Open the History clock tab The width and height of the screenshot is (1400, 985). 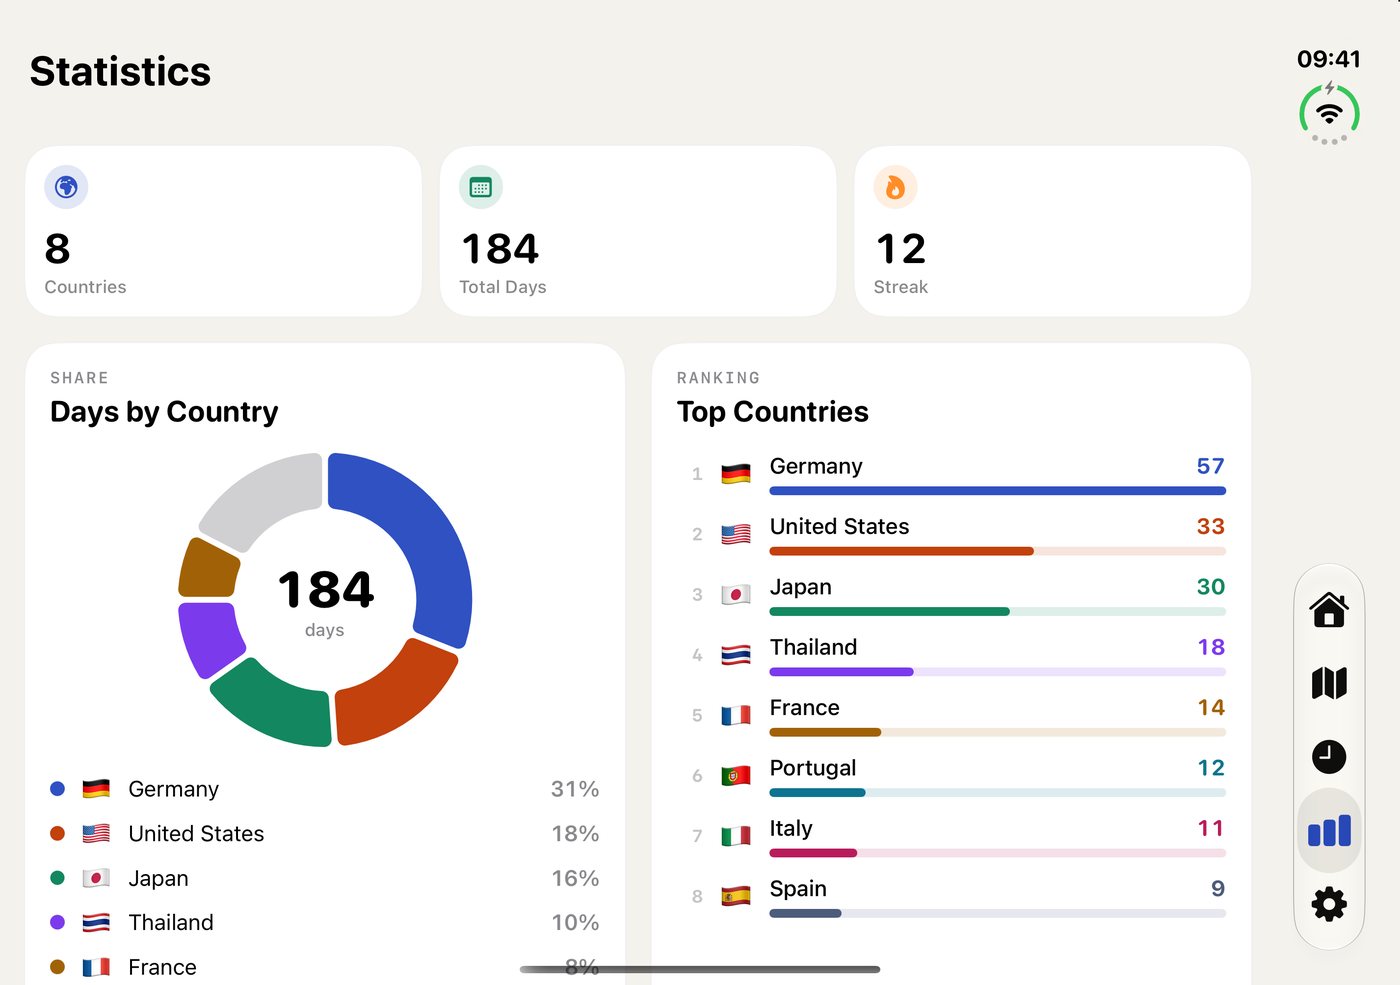click(1329, 757)
